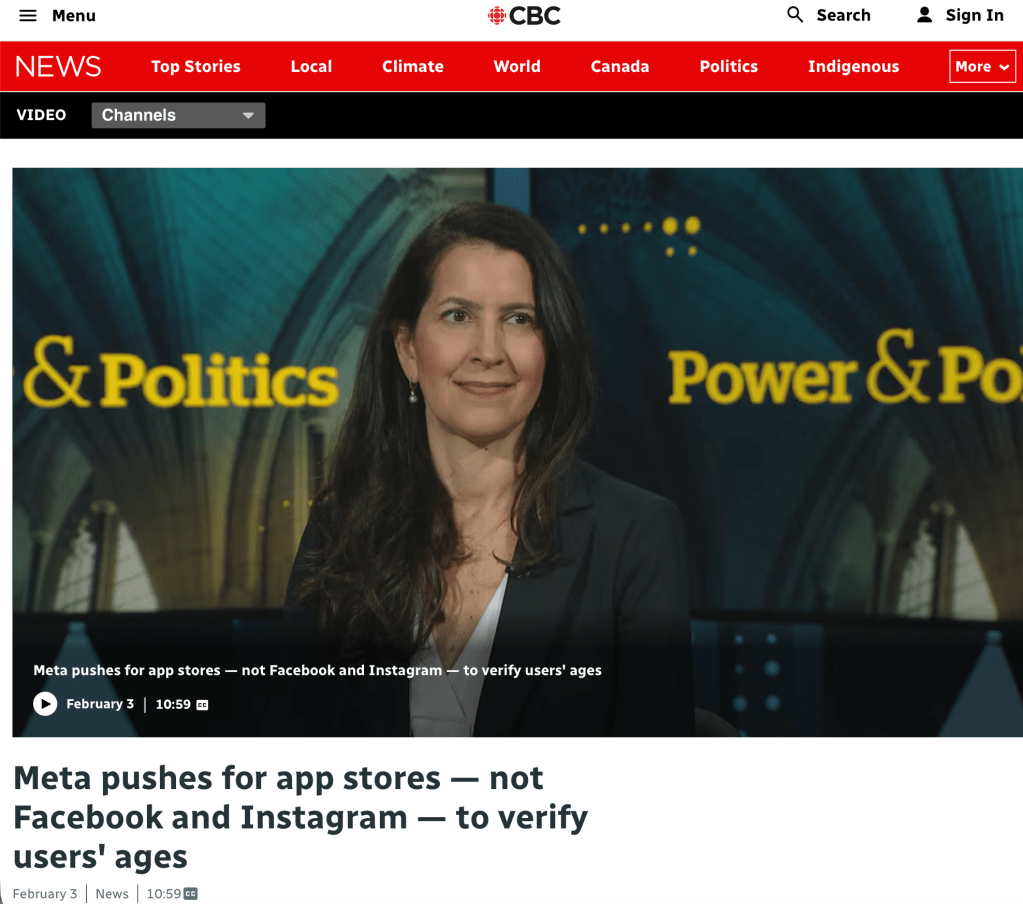Click the Sign In person icon
The height and width of the screenshot is (904, 1023).
point(924,15)
